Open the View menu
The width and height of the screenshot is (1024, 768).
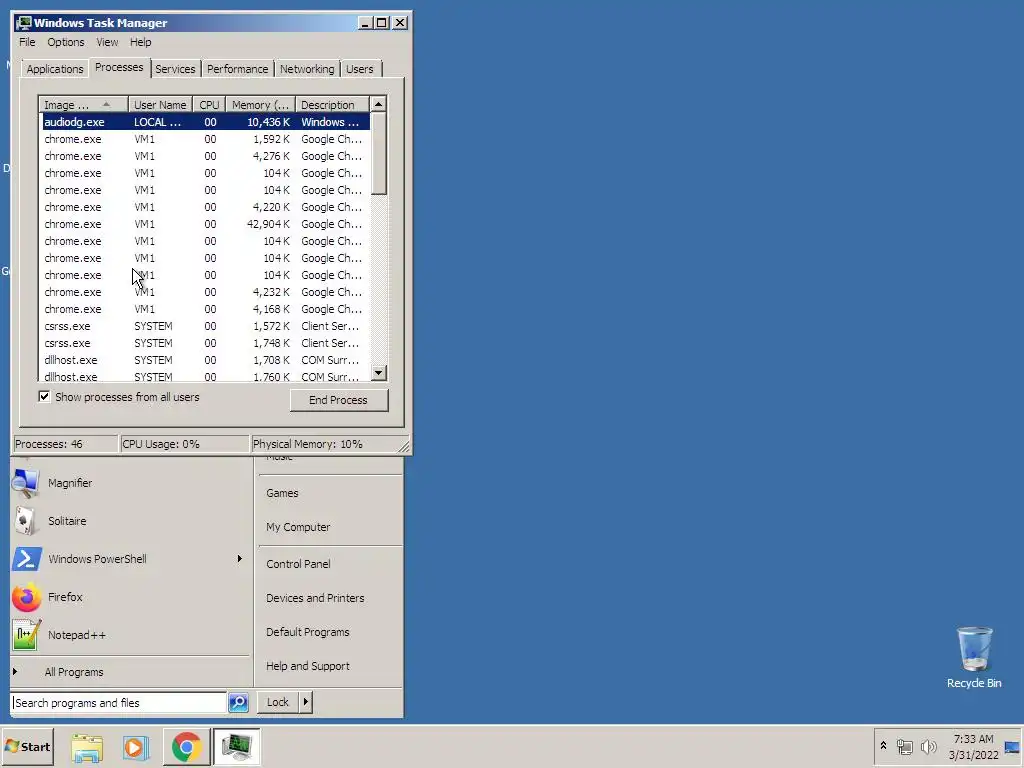[107, 42]
